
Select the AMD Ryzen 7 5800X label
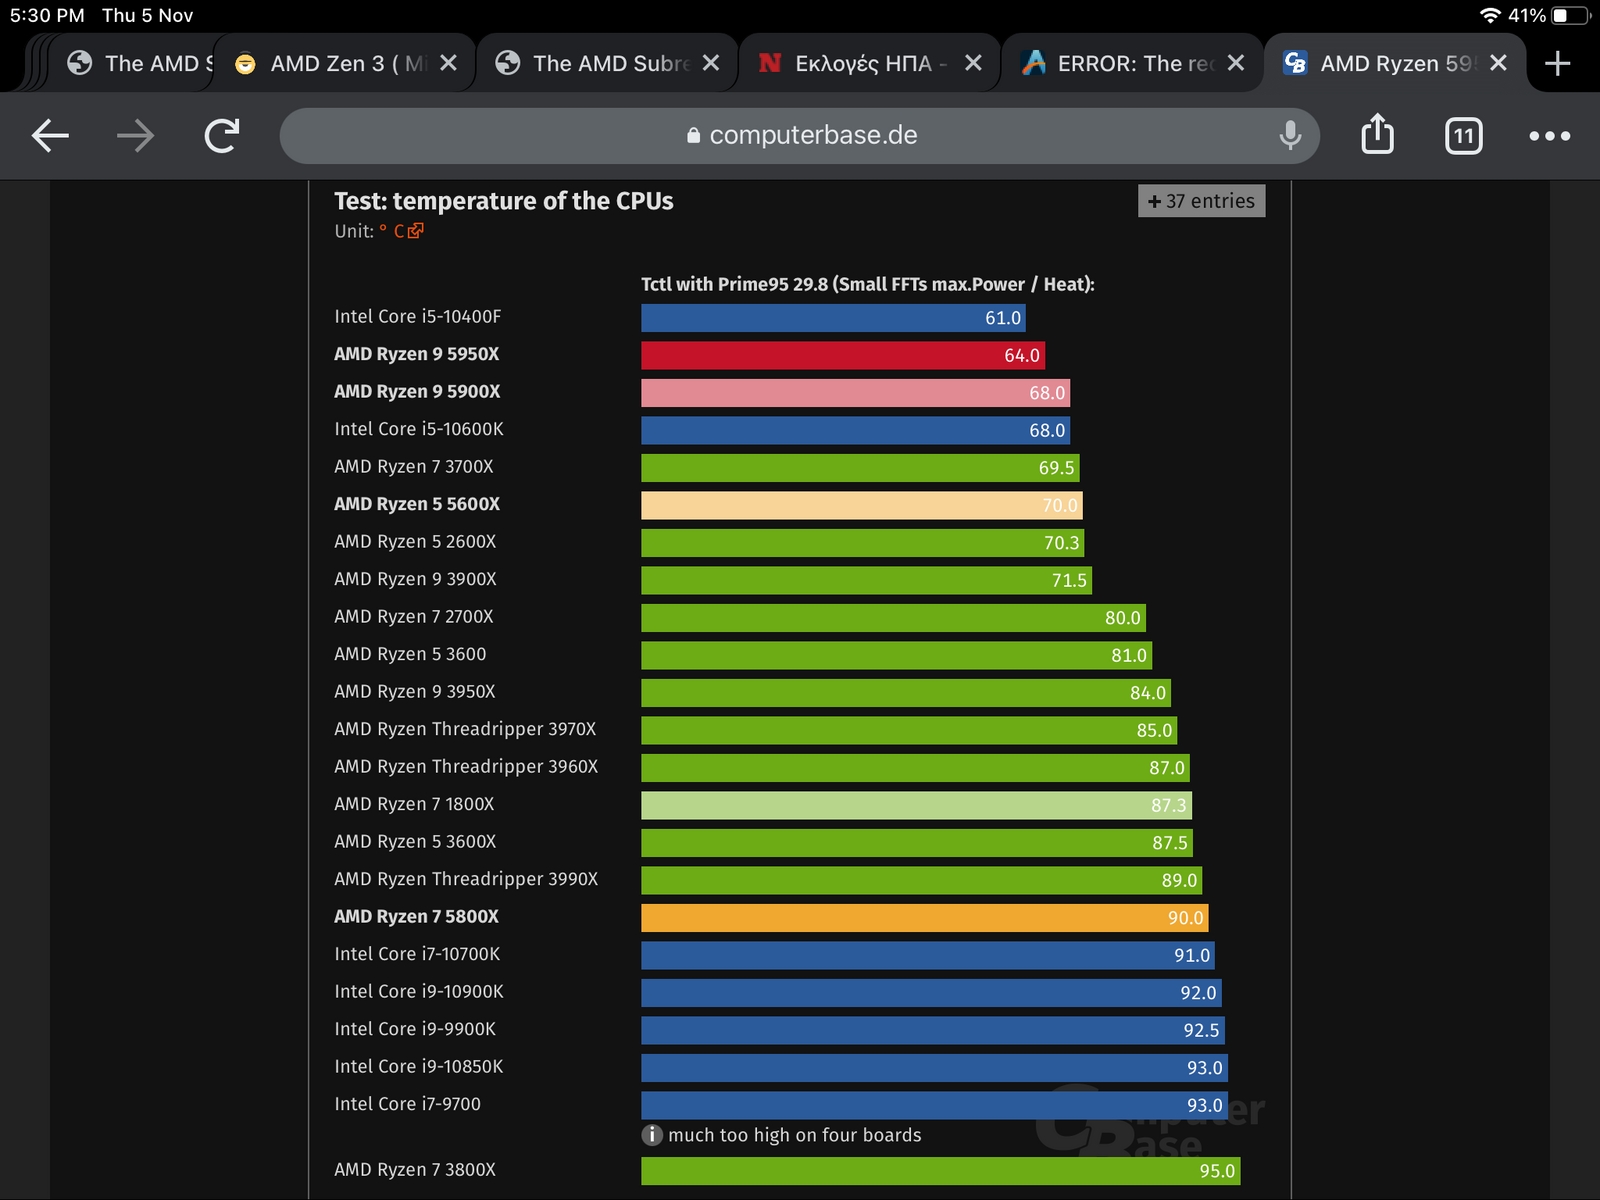pyautogui.click(x=416, y=917)
